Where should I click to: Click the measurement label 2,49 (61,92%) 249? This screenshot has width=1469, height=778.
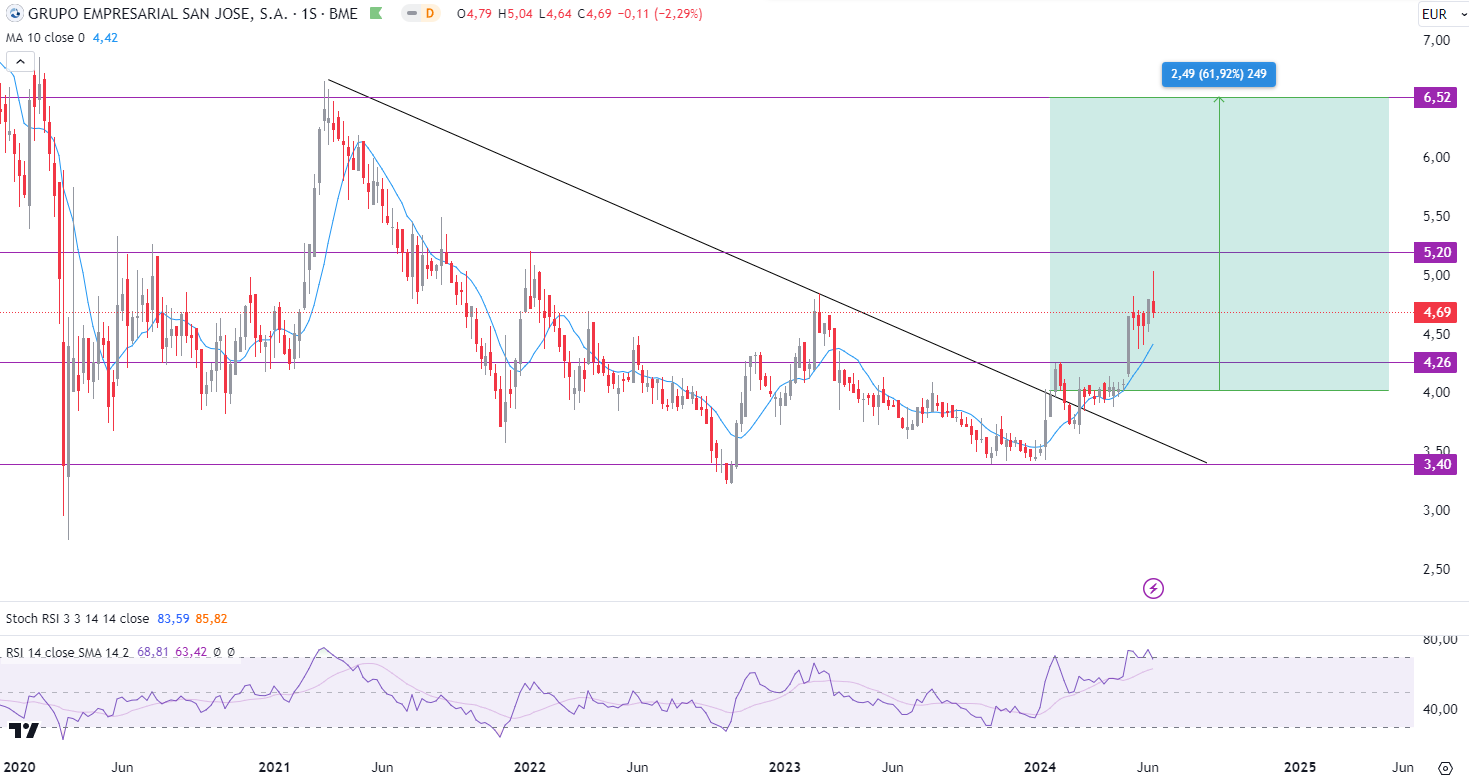(x=1218, y=74)
